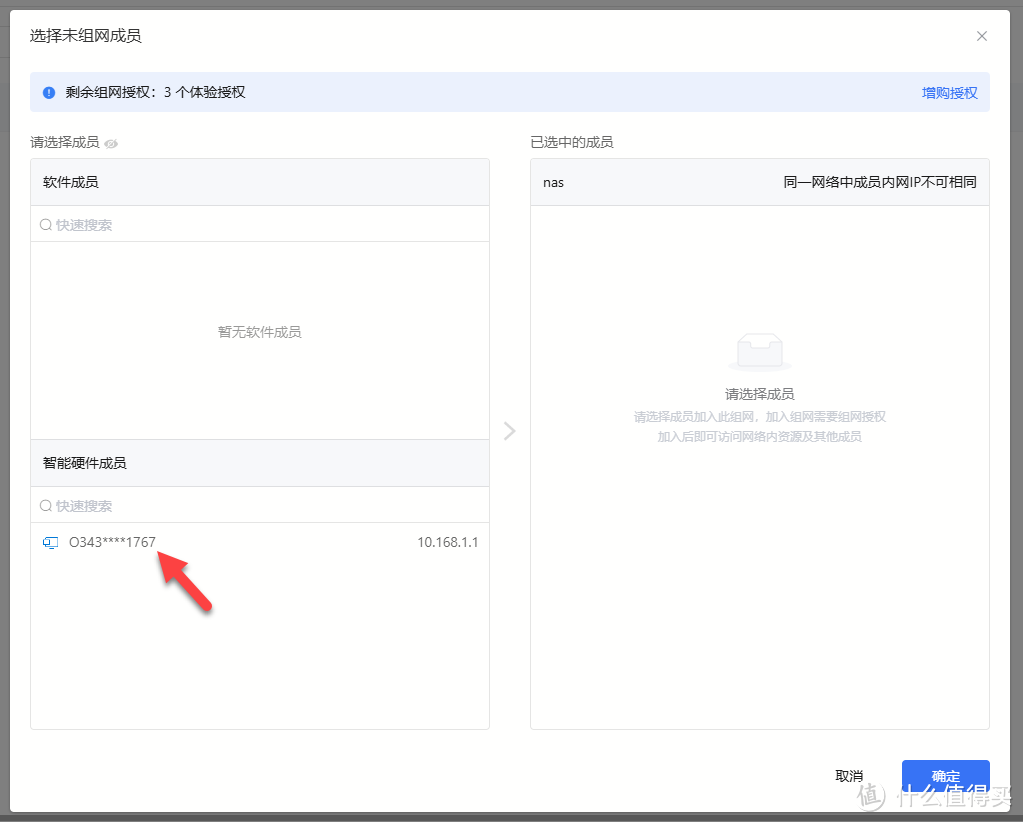1023x822 pixels.
Task: Confirm with the 确定 button
Action: (945, 776)
